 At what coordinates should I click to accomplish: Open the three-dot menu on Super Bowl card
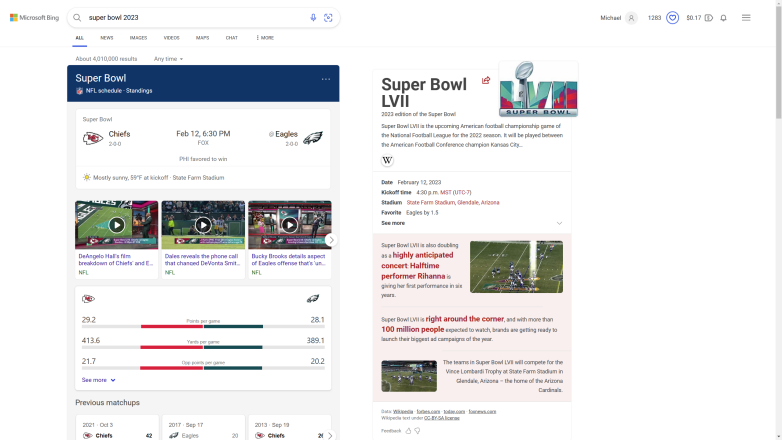coord(325,79)
